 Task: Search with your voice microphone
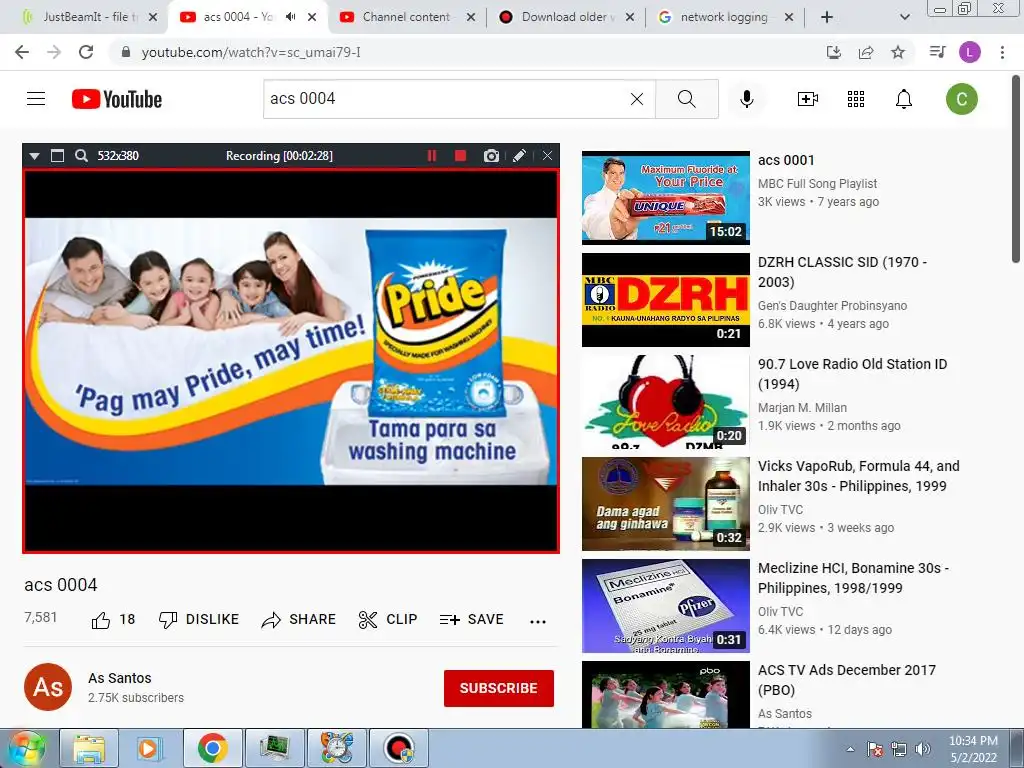(x=746, y=99)
